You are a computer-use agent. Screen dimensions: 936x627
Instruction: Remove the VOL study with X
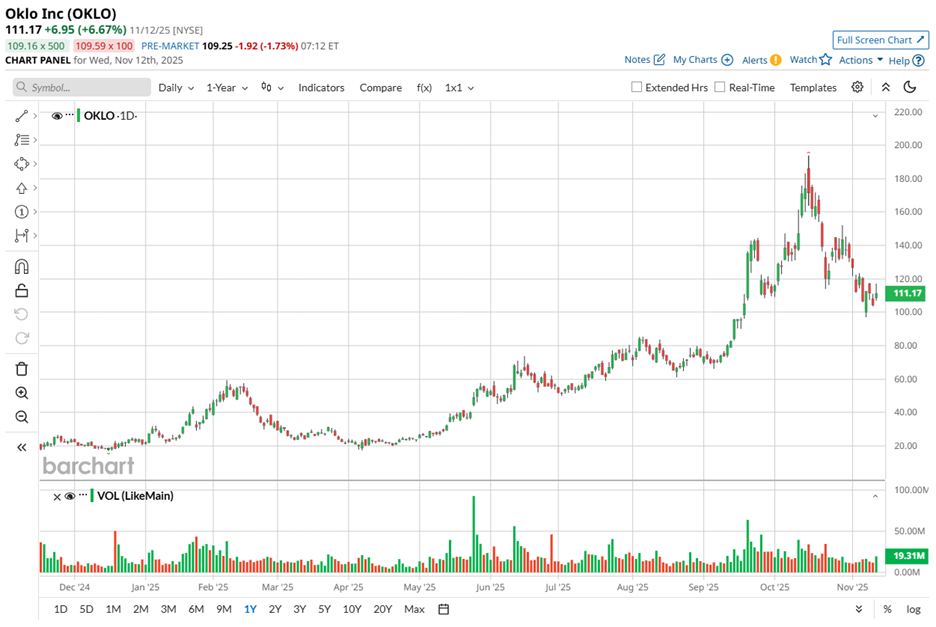pyautogui.click(x=57, y=497)
